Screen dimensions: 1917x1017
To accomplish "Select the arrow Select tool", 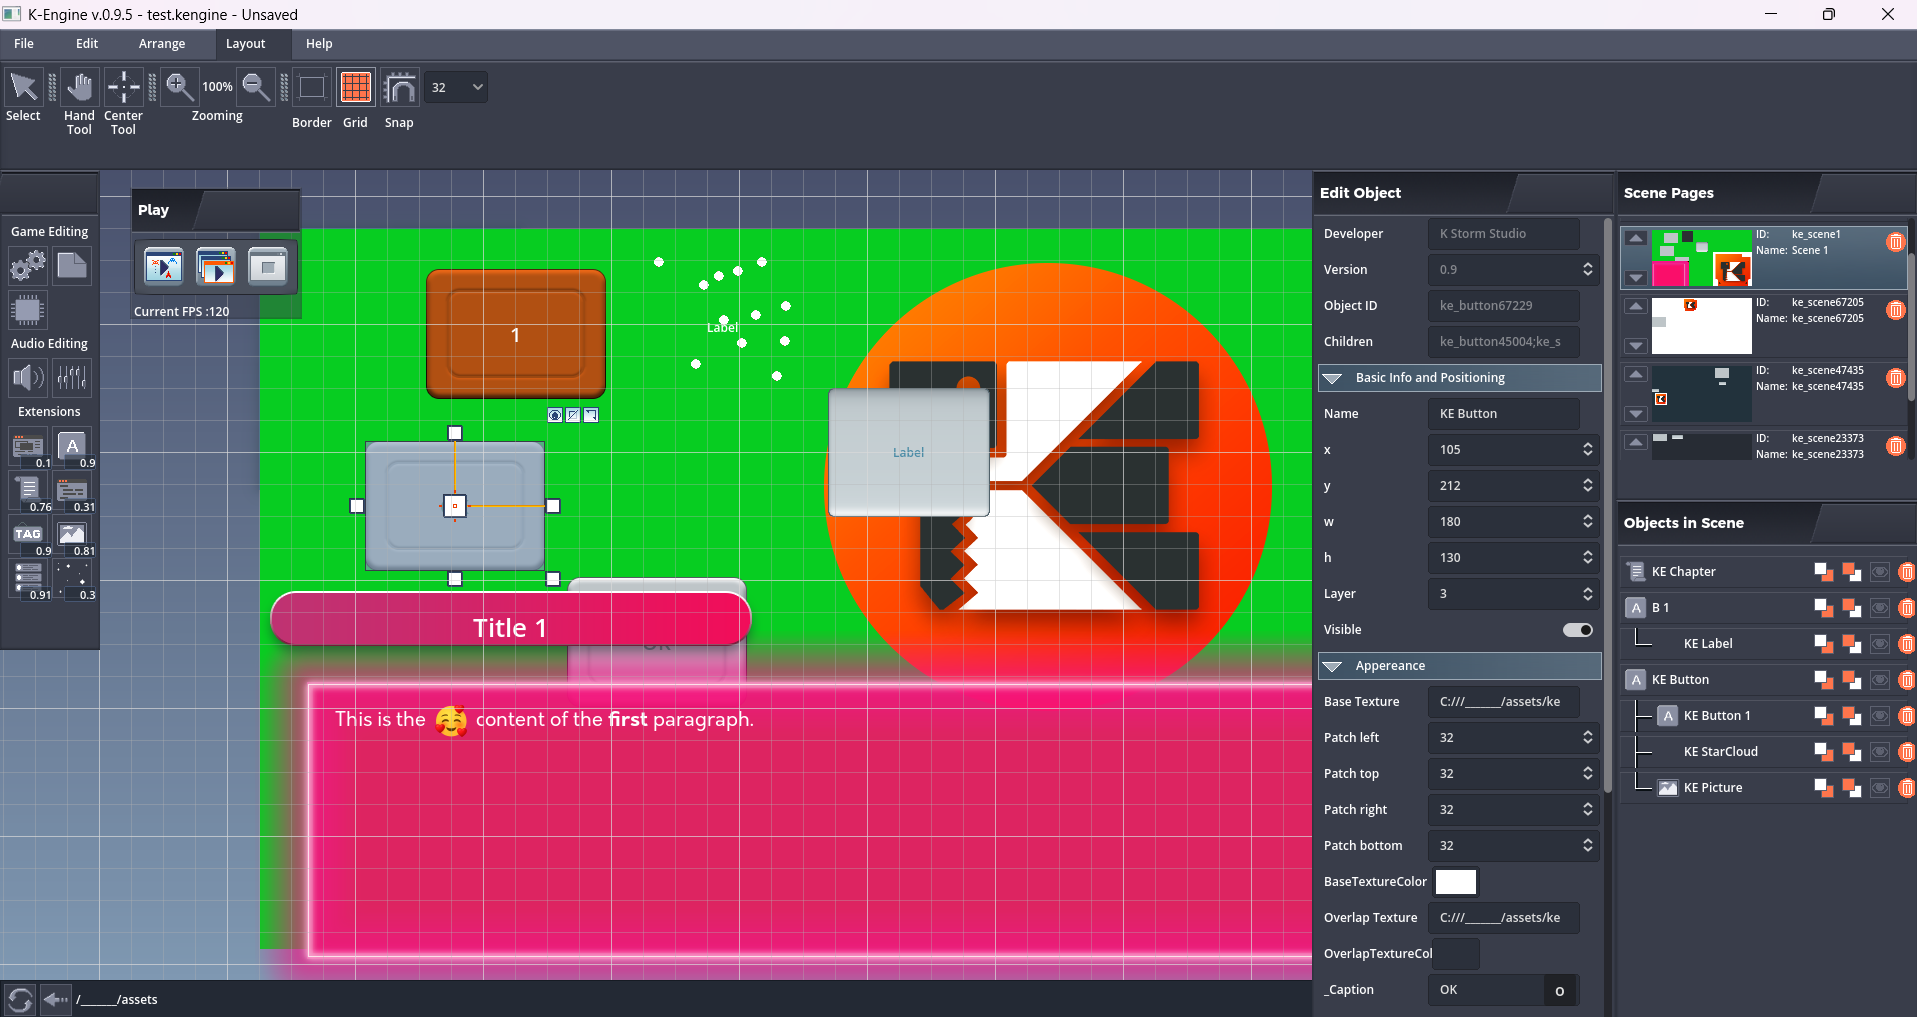I will click(x=24, y=87).
